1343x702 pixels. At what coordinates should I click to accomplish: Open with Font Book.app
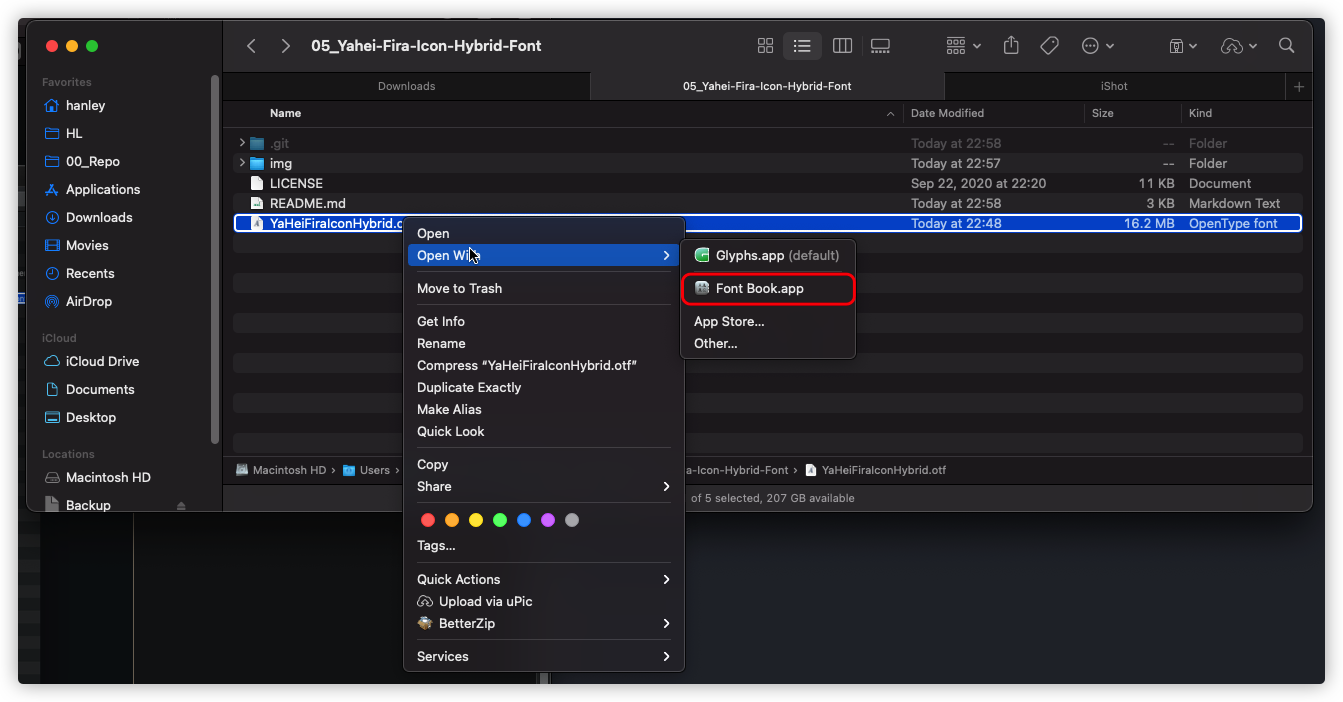click(768, 288)
